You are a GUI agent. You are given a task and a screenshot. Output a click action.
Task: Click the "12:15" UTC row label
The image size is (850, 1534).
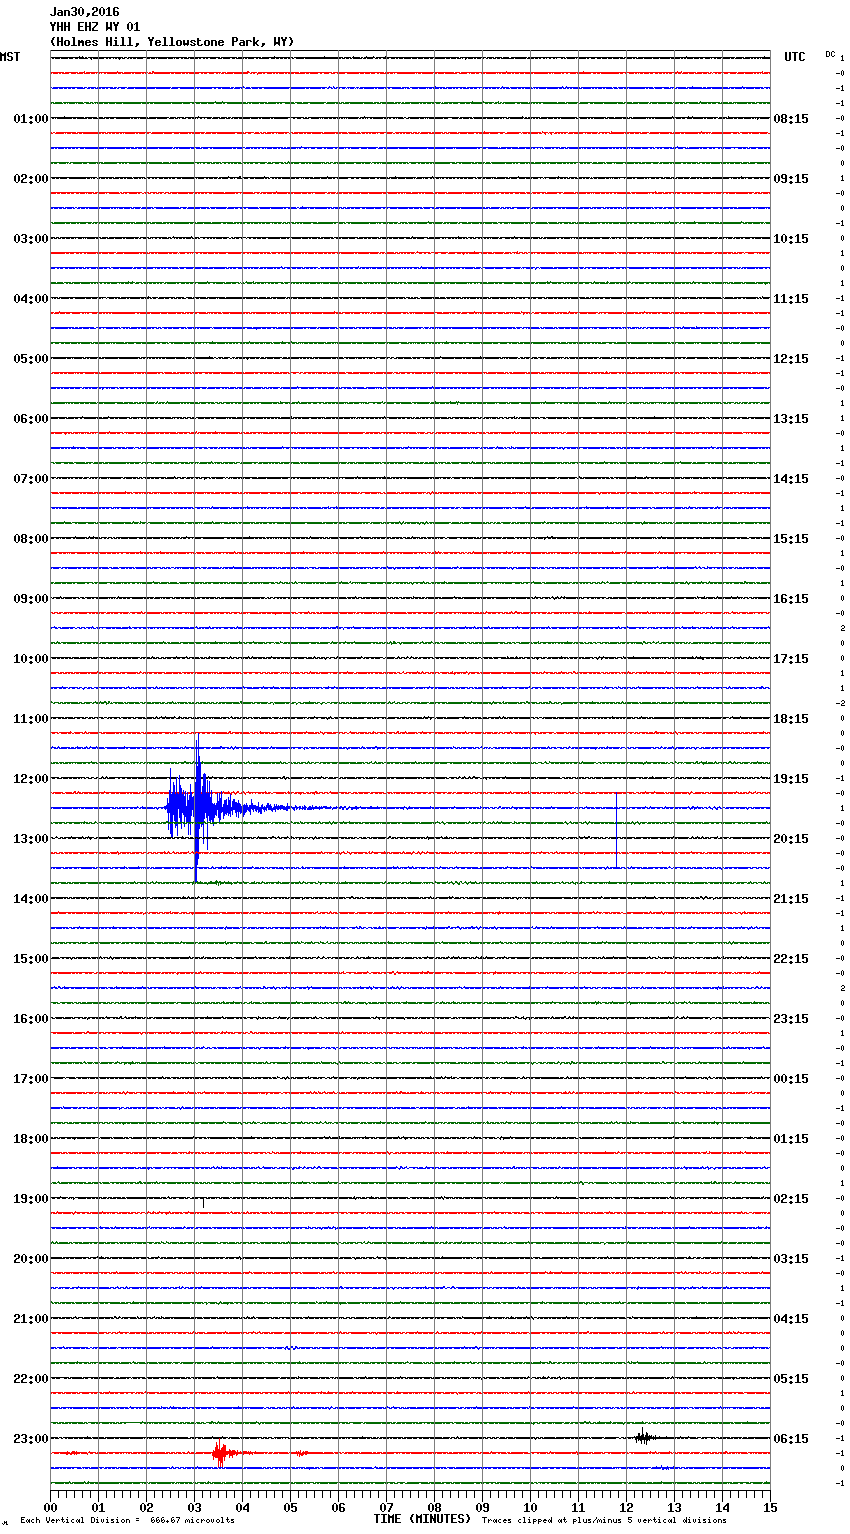pos(791,359)
